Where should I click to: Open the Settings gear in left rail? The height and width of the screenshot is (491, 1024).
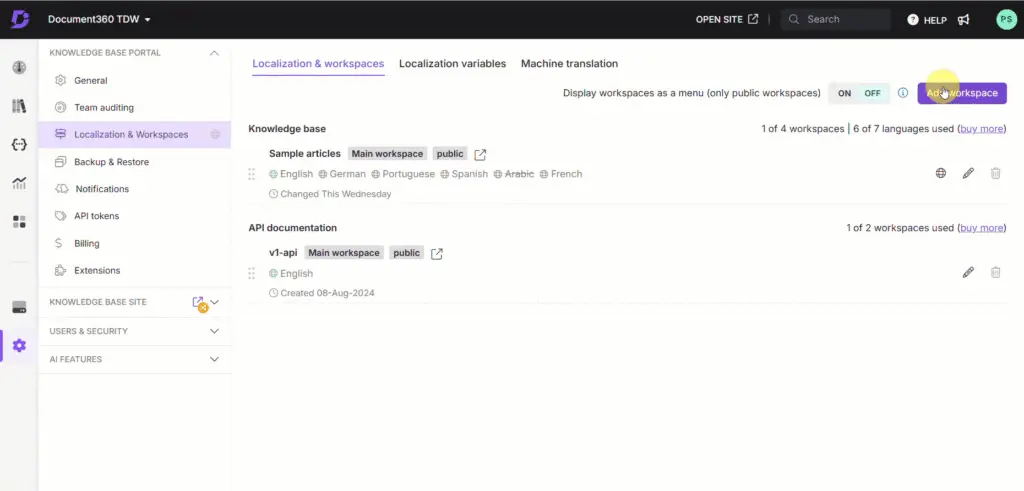tap(19, 346)
